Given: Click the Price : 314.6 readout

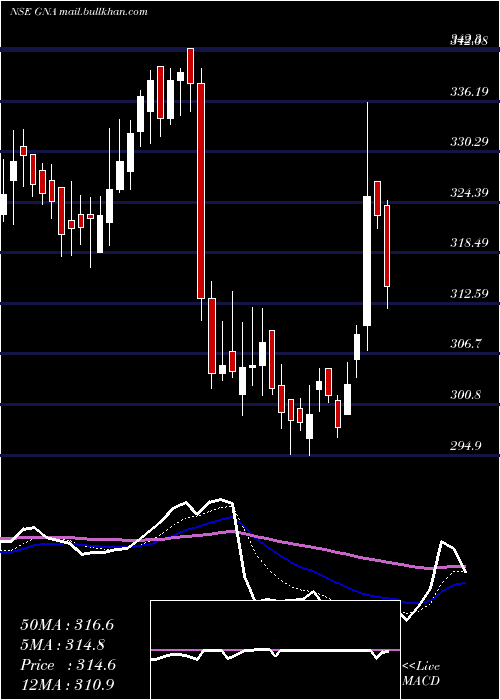Looking at the screenshot, I should (68, 665).
